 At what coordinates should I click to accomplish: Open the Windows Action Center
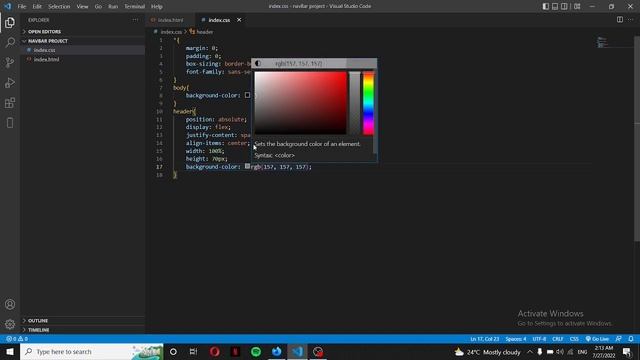pyautogui.click(x=627, y=351)
